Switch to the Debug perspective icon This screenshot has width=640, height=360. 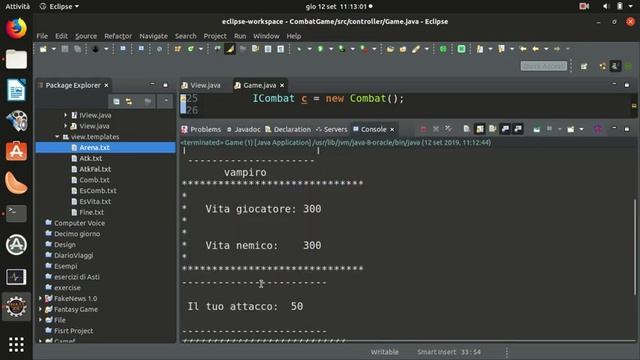pyautogui.click(x=628, y=66)
